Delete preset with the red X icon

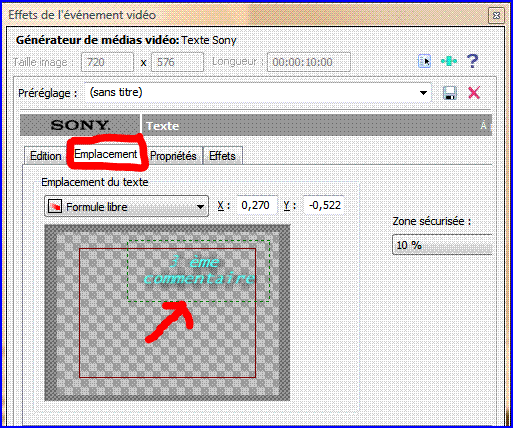pos(474,93)
